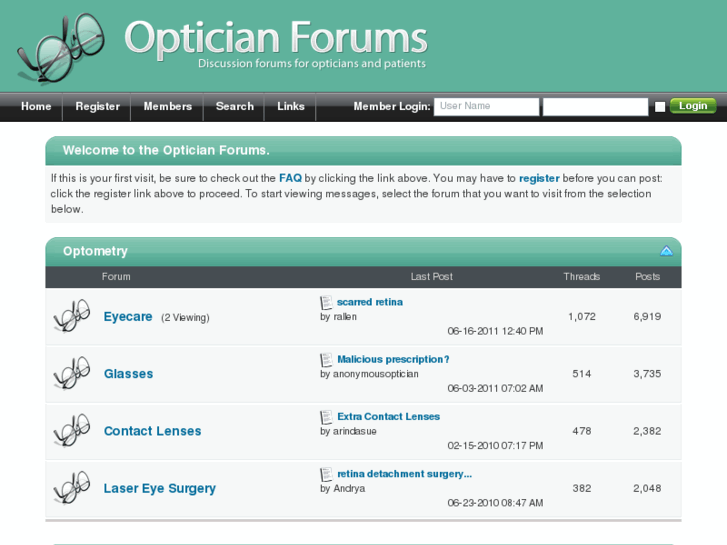This screenshot has width=727, height=545.
Task: Click the Member Login label
Action: [392, 107]
